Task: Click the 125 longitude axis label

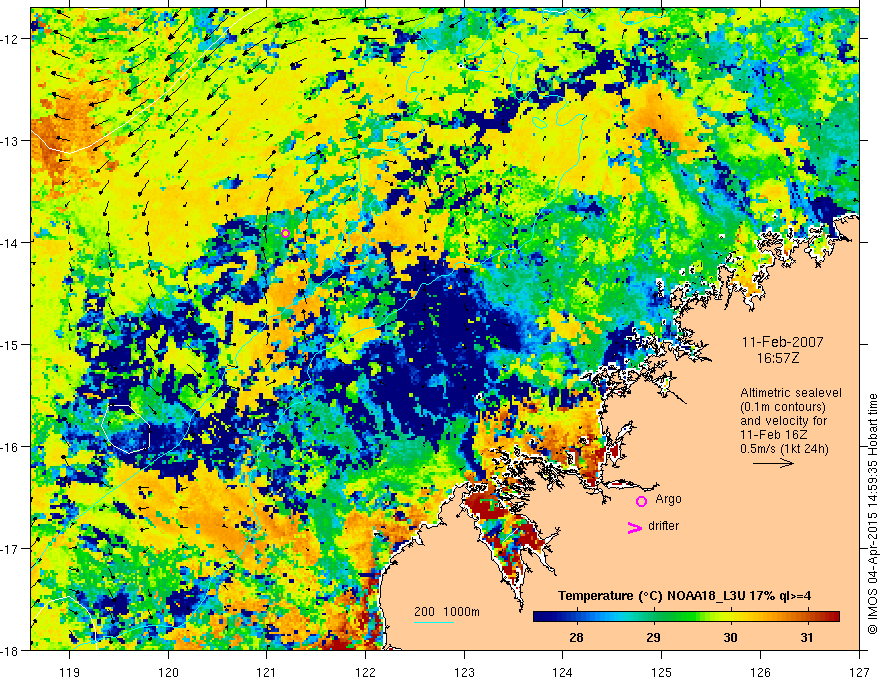Action: click(662, 672)
